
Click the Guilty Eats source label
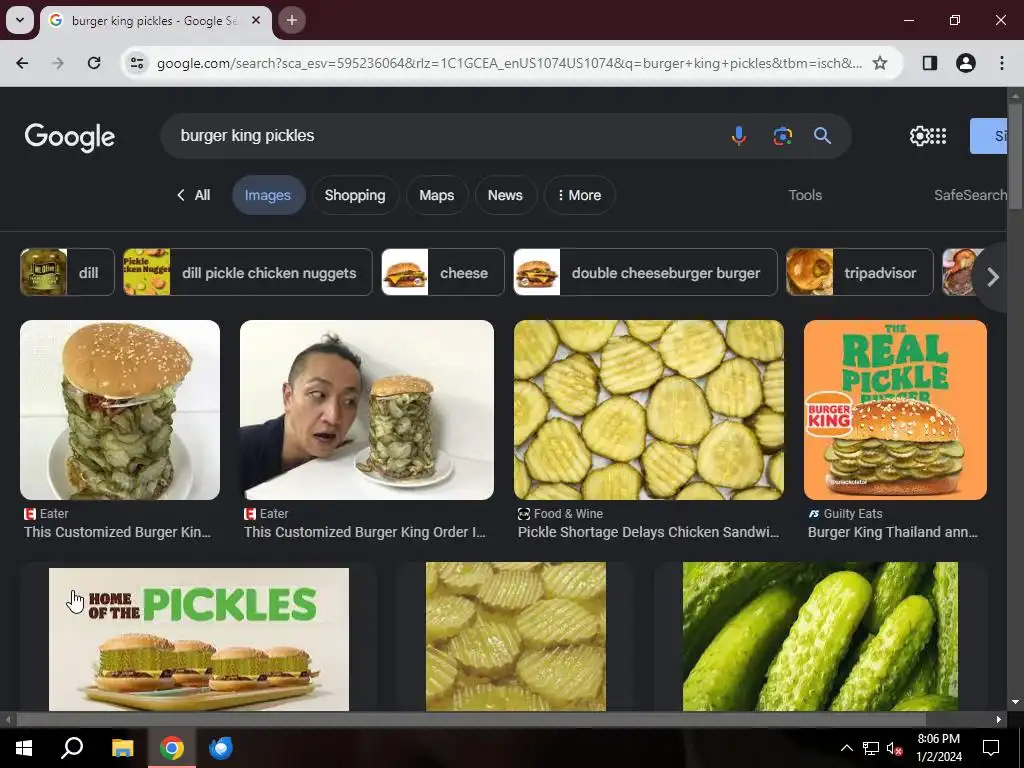point(853,514)
